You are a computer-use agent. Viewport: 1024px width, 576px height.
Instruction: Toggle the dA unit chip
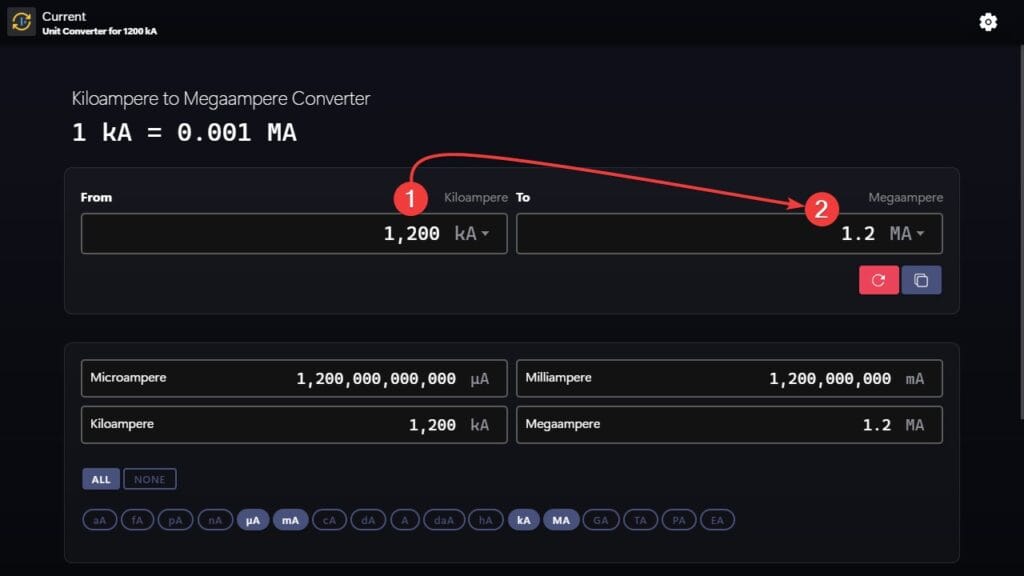pos(368,520)
